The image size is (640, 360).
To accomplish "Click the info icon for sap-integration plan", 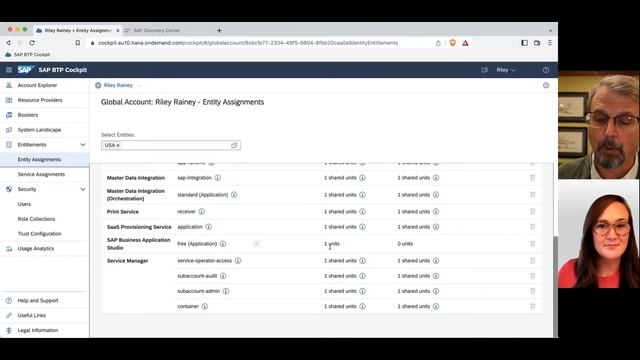I will [218, 178].
